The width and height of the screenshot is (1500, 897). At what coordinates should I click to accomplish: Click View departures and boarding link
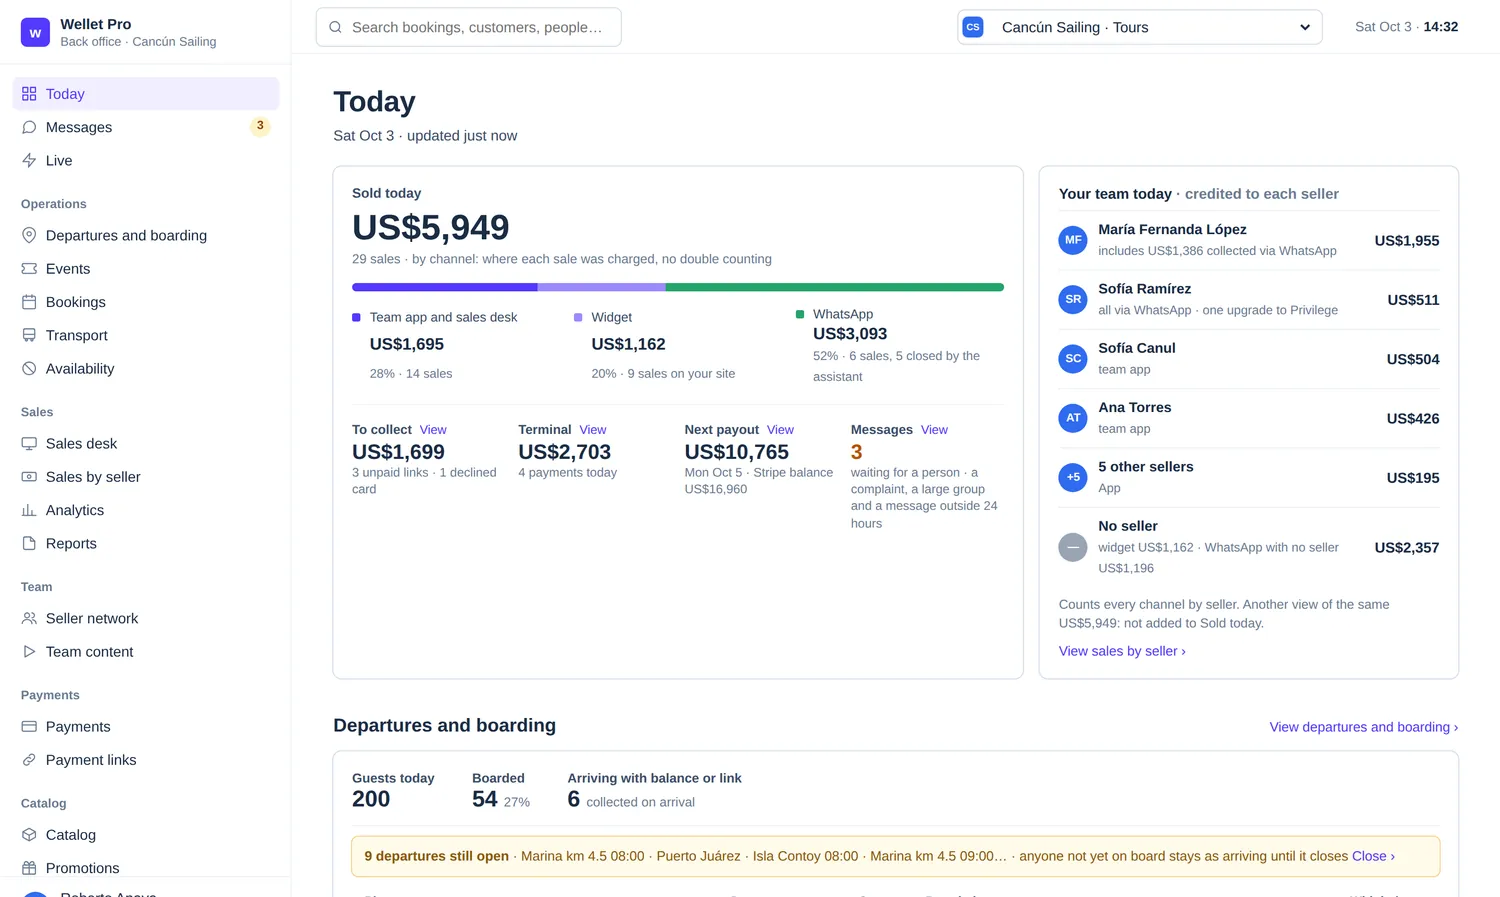click(1364, 727)
